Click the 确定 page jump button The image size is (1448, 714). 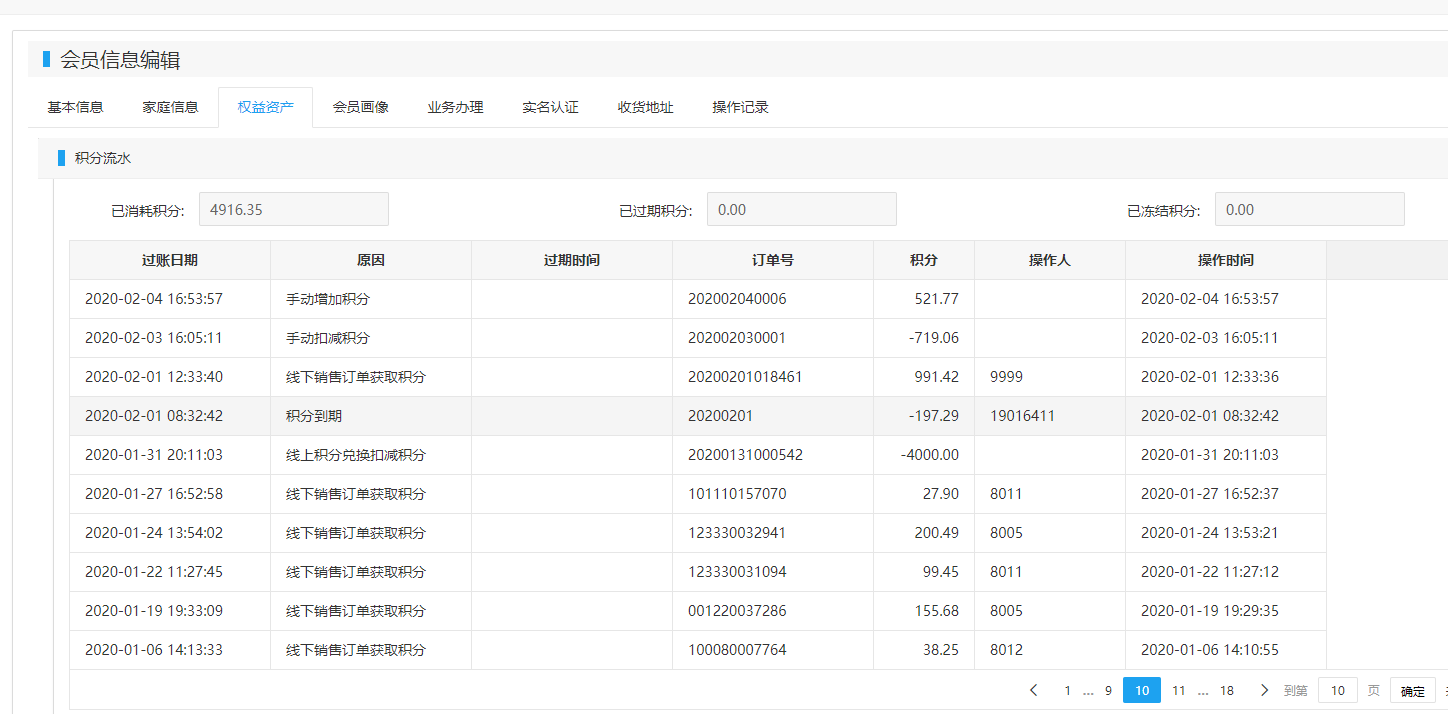[1412, 691]
